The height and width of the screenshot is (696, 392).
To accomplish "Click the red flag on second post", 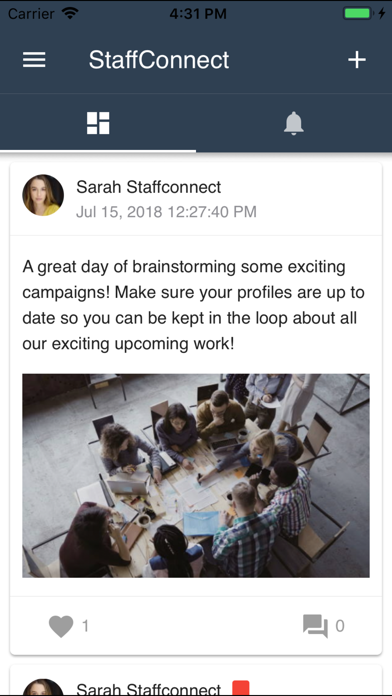I will [241, 688].
